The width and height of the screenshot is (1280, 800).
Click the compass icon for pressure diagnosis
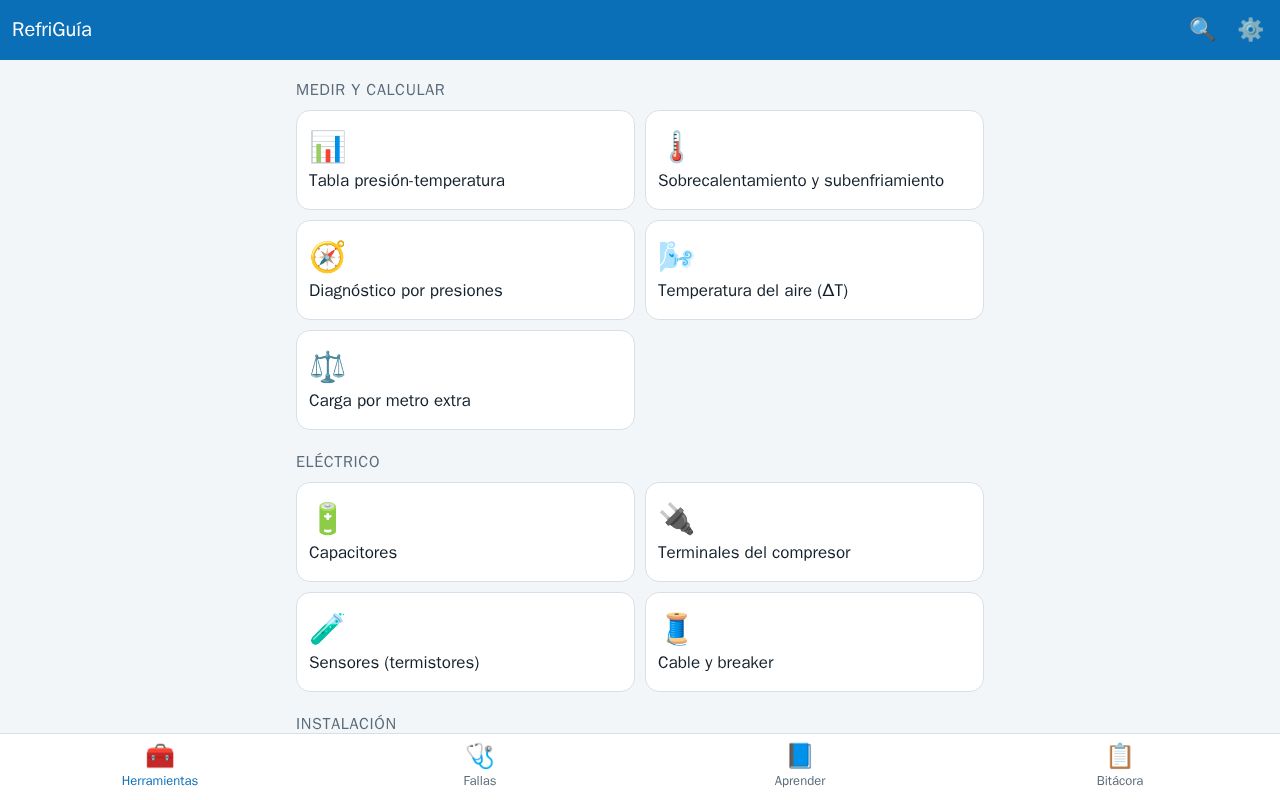pos(327,257)
